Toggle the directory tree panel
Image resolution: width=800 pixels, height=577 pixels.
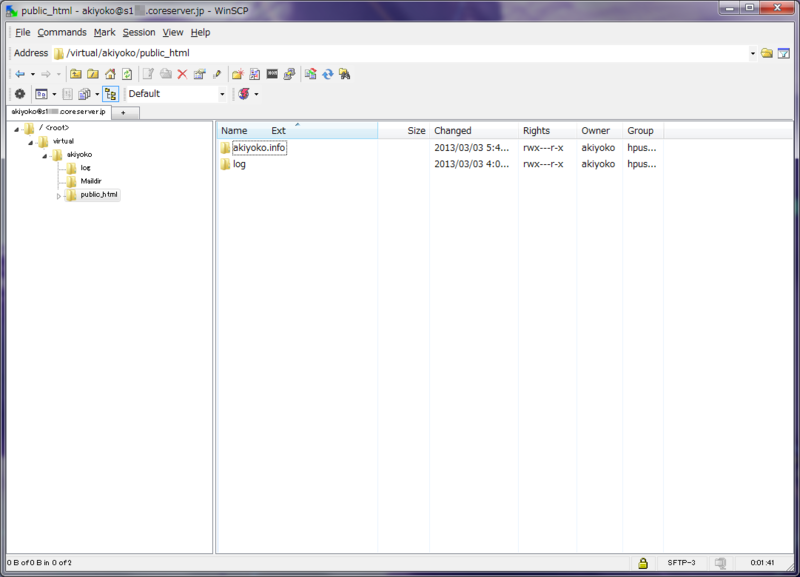pyautogui.click(x=110, y=94)
